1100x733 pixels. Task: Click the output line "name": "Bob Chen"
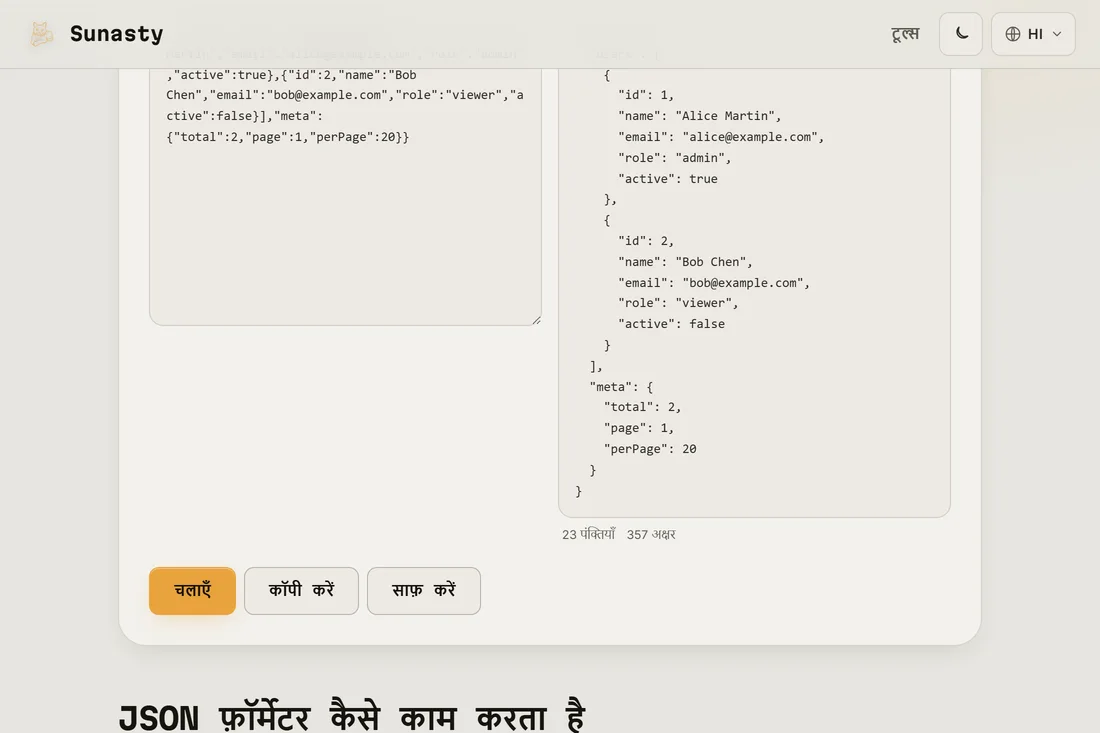click(x=685, y=262)
